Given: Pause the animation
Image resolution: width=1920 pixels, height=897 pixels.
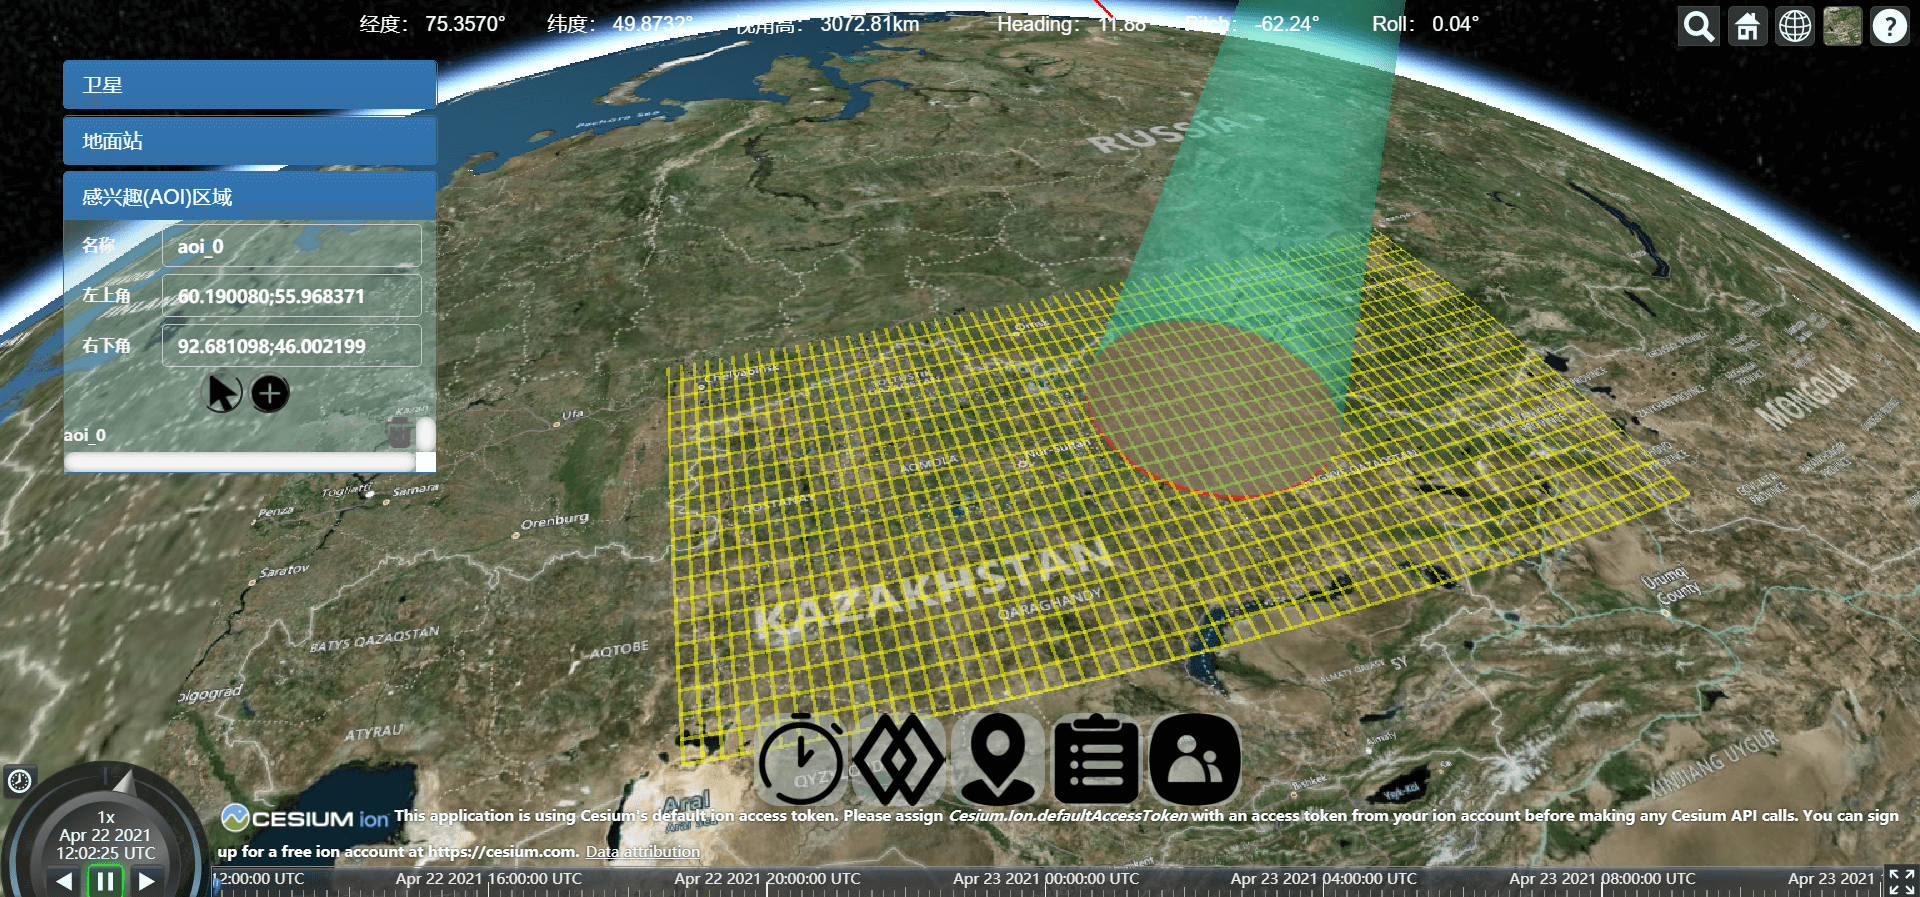Looking at the screenshot, I should click(x=105, y=881).
